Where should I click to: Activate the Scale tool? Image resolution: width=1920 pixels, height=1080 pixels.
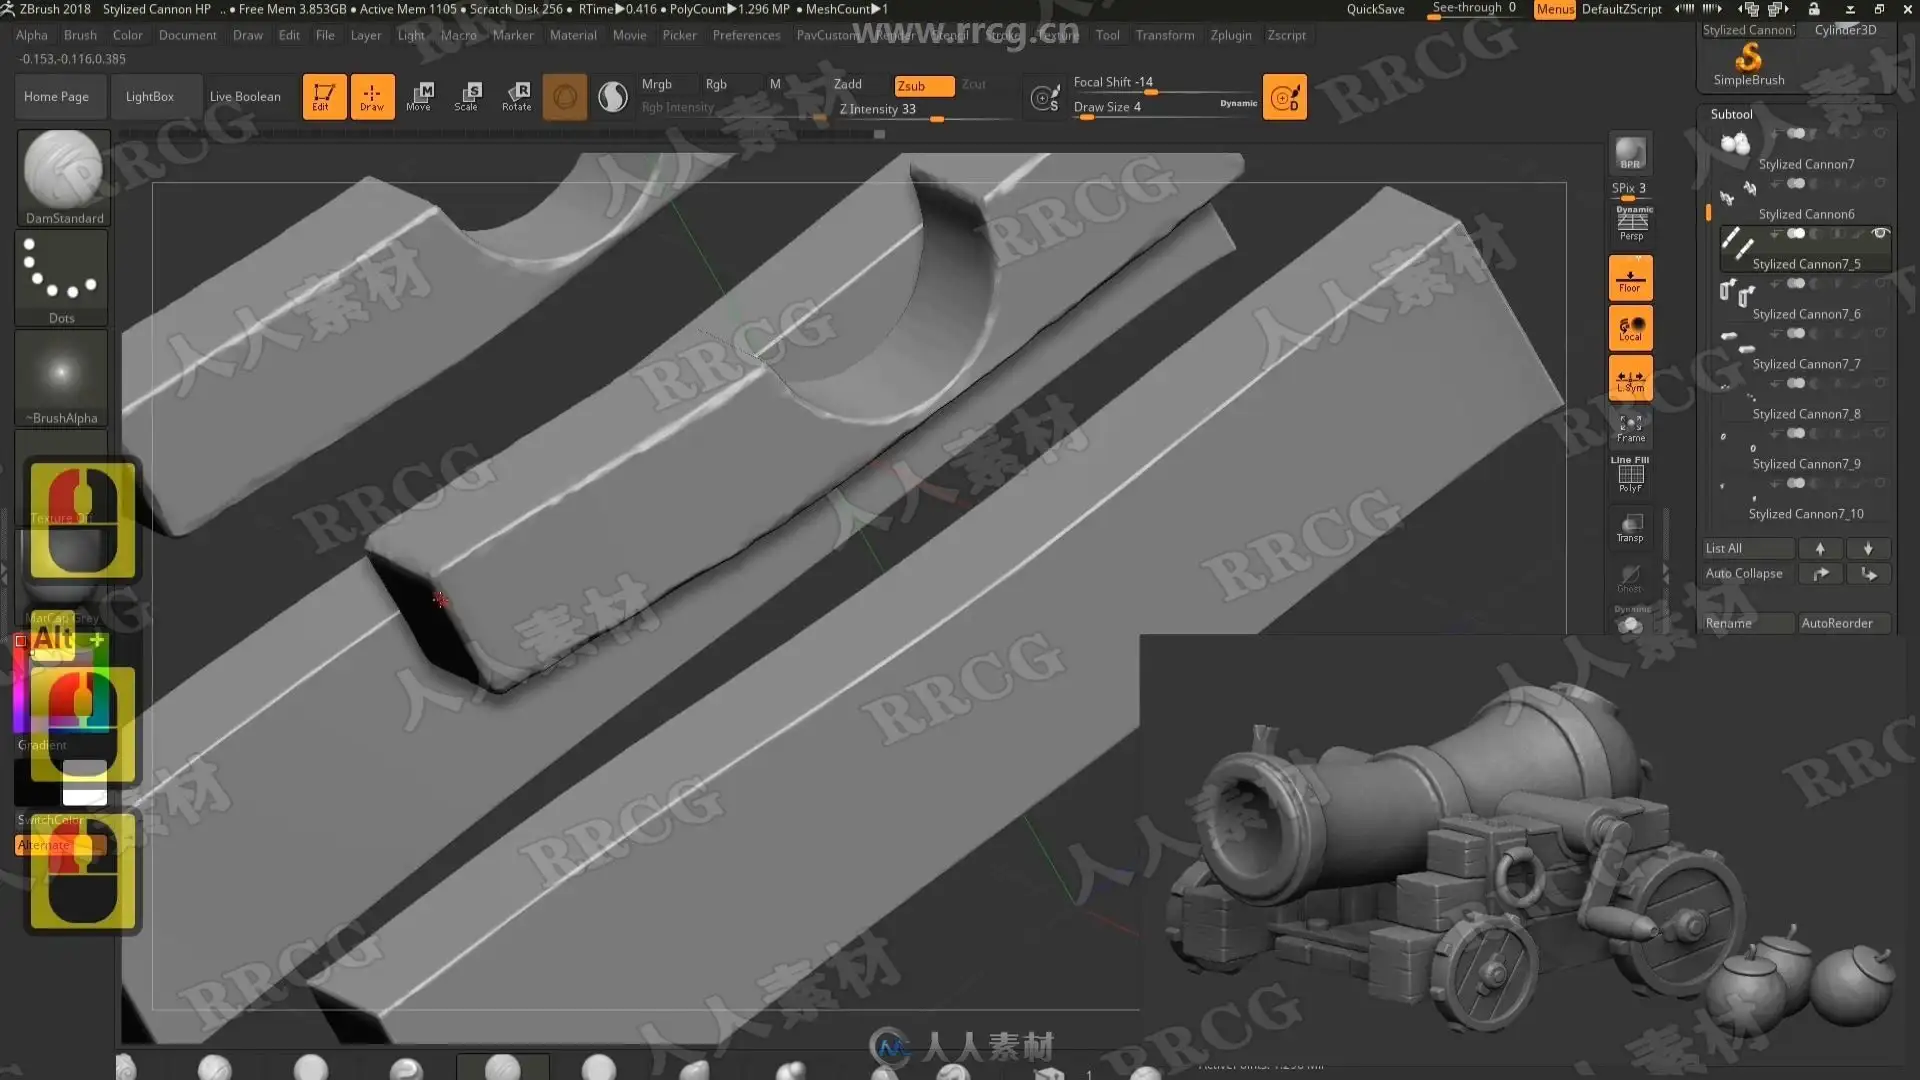(467, 96)
